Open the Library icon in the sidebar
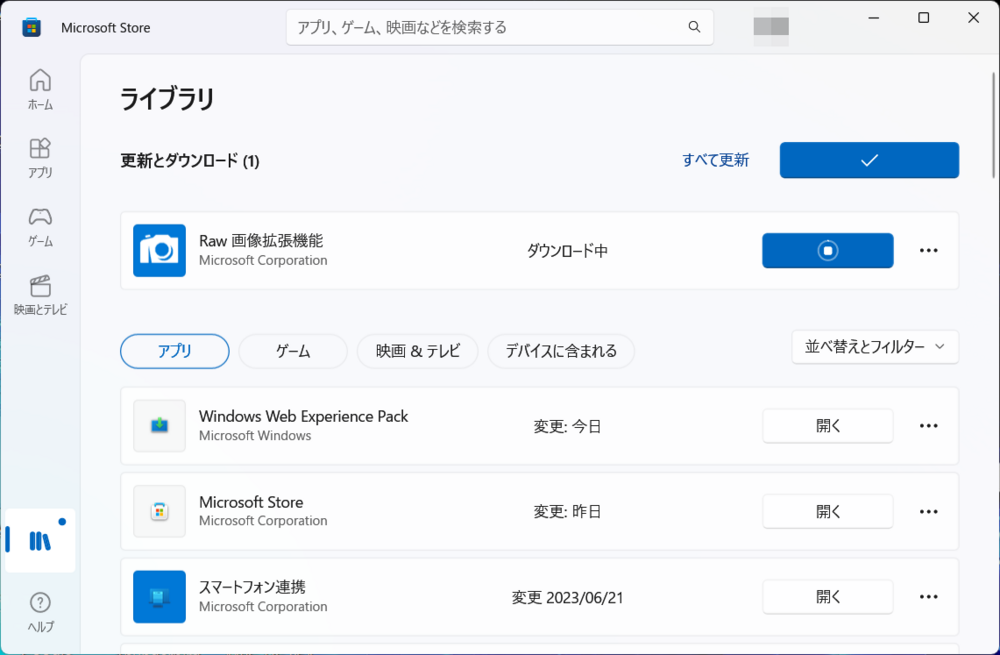Screen dimensions: 1000x655 (x=40, y=541)
